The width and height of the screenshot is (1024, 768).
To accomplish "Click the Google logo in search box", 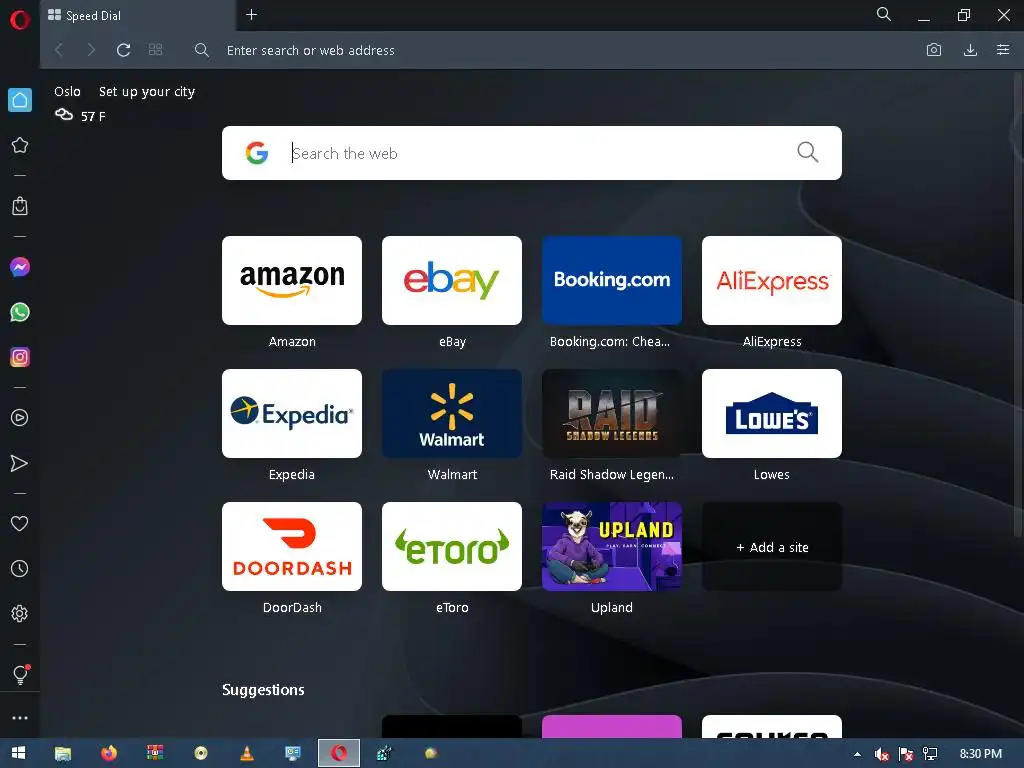I will pyautogui.click(x=257, y=153).
